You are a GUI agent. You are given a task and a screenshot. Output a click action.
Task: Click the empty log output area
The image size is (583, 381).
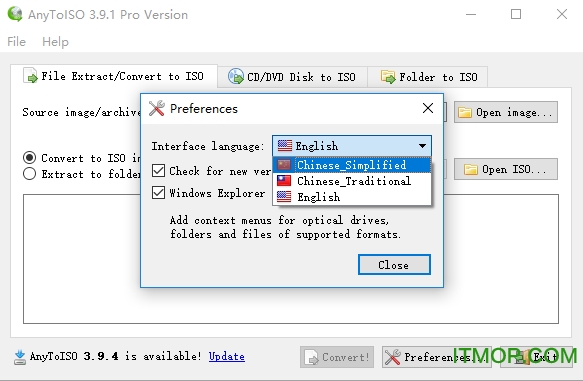coord(291,259)
